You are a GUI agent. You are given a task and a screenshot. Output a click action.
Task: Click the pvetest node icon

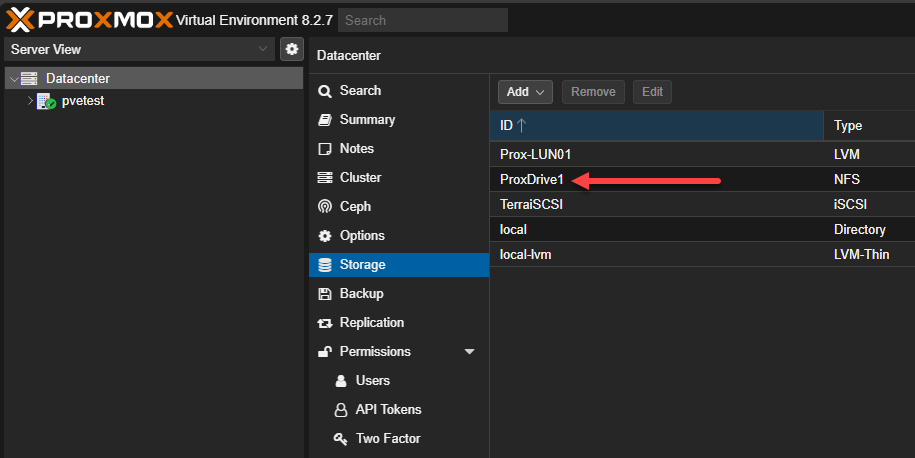pos(46,101)
